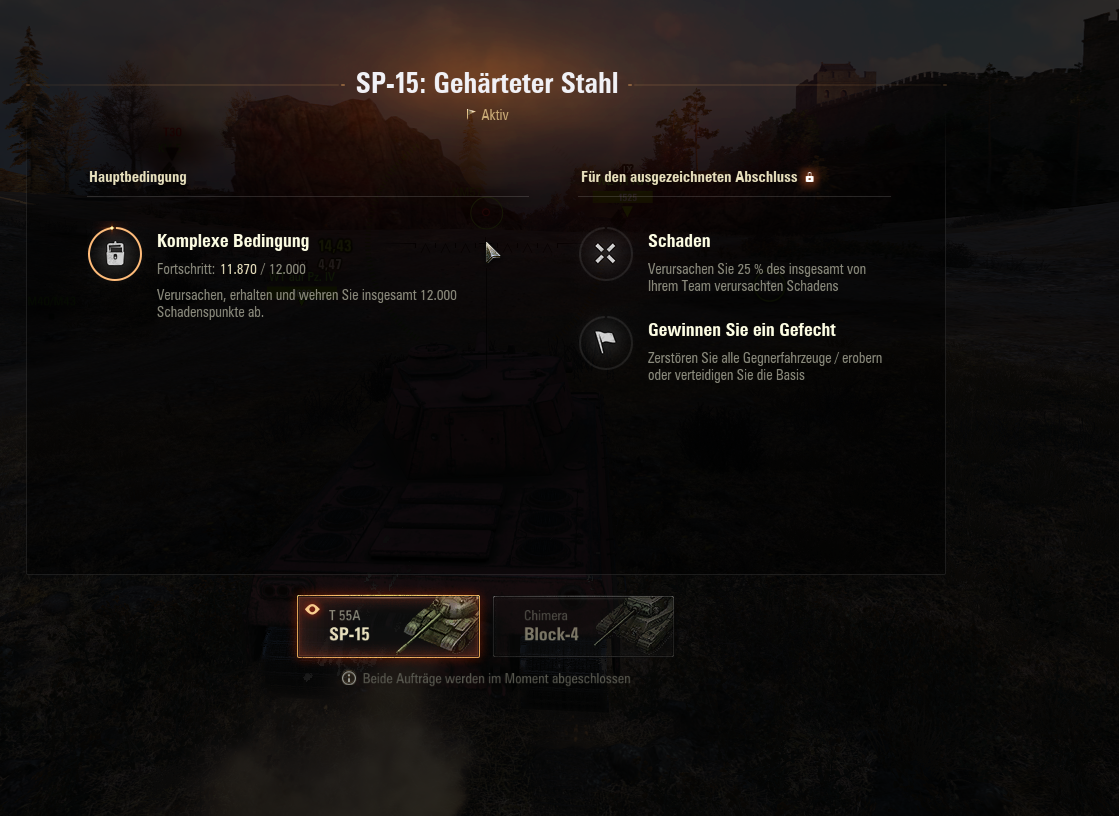Click the Beide Aufträge werden abgeschlossen notice
This screenshot has height=816, width=1119.
click(x=496, y=678)
